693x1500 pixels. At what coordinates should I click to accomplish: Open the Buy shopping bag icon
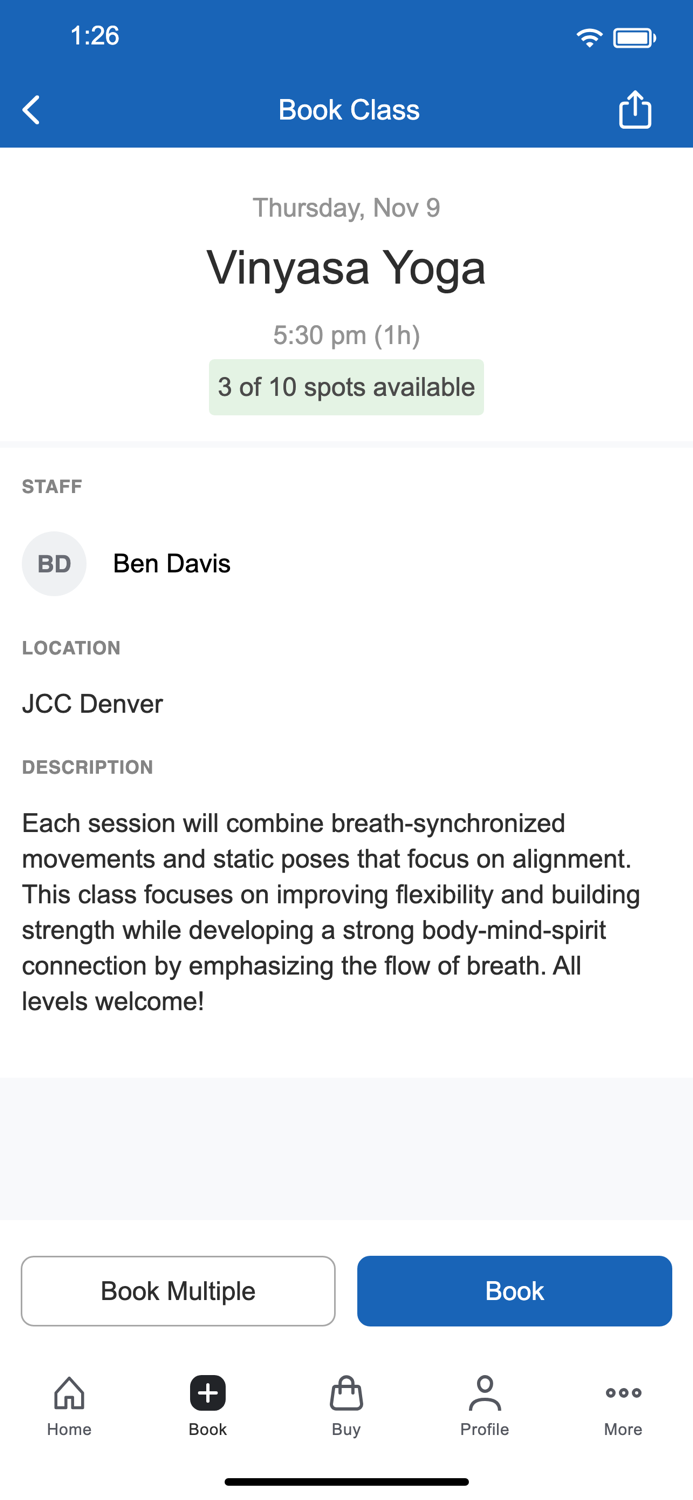pyautogui.click(x=346, y=1392)
